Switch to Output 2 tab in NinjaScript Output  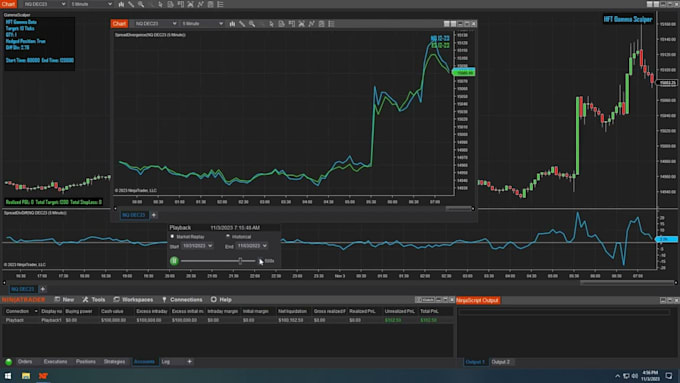pyautogui.click(x=501, y=362)
